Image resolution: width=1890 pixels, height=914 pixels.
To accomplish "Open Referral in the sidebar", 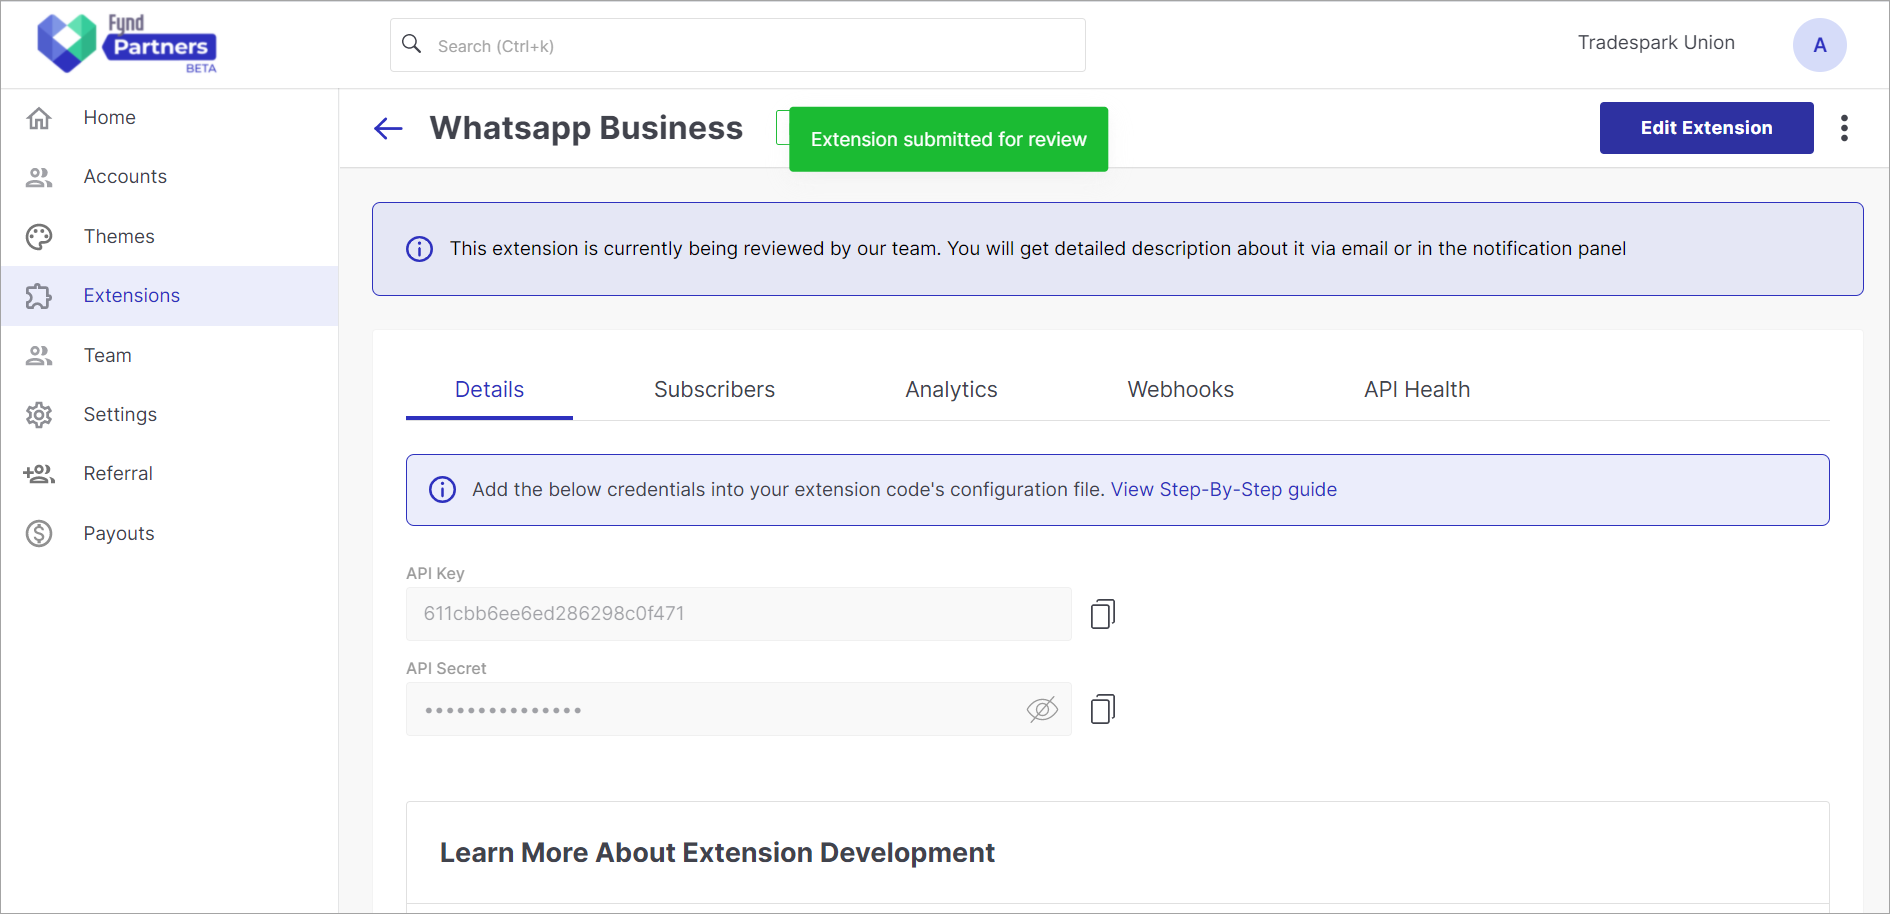I will coord(170,474).
